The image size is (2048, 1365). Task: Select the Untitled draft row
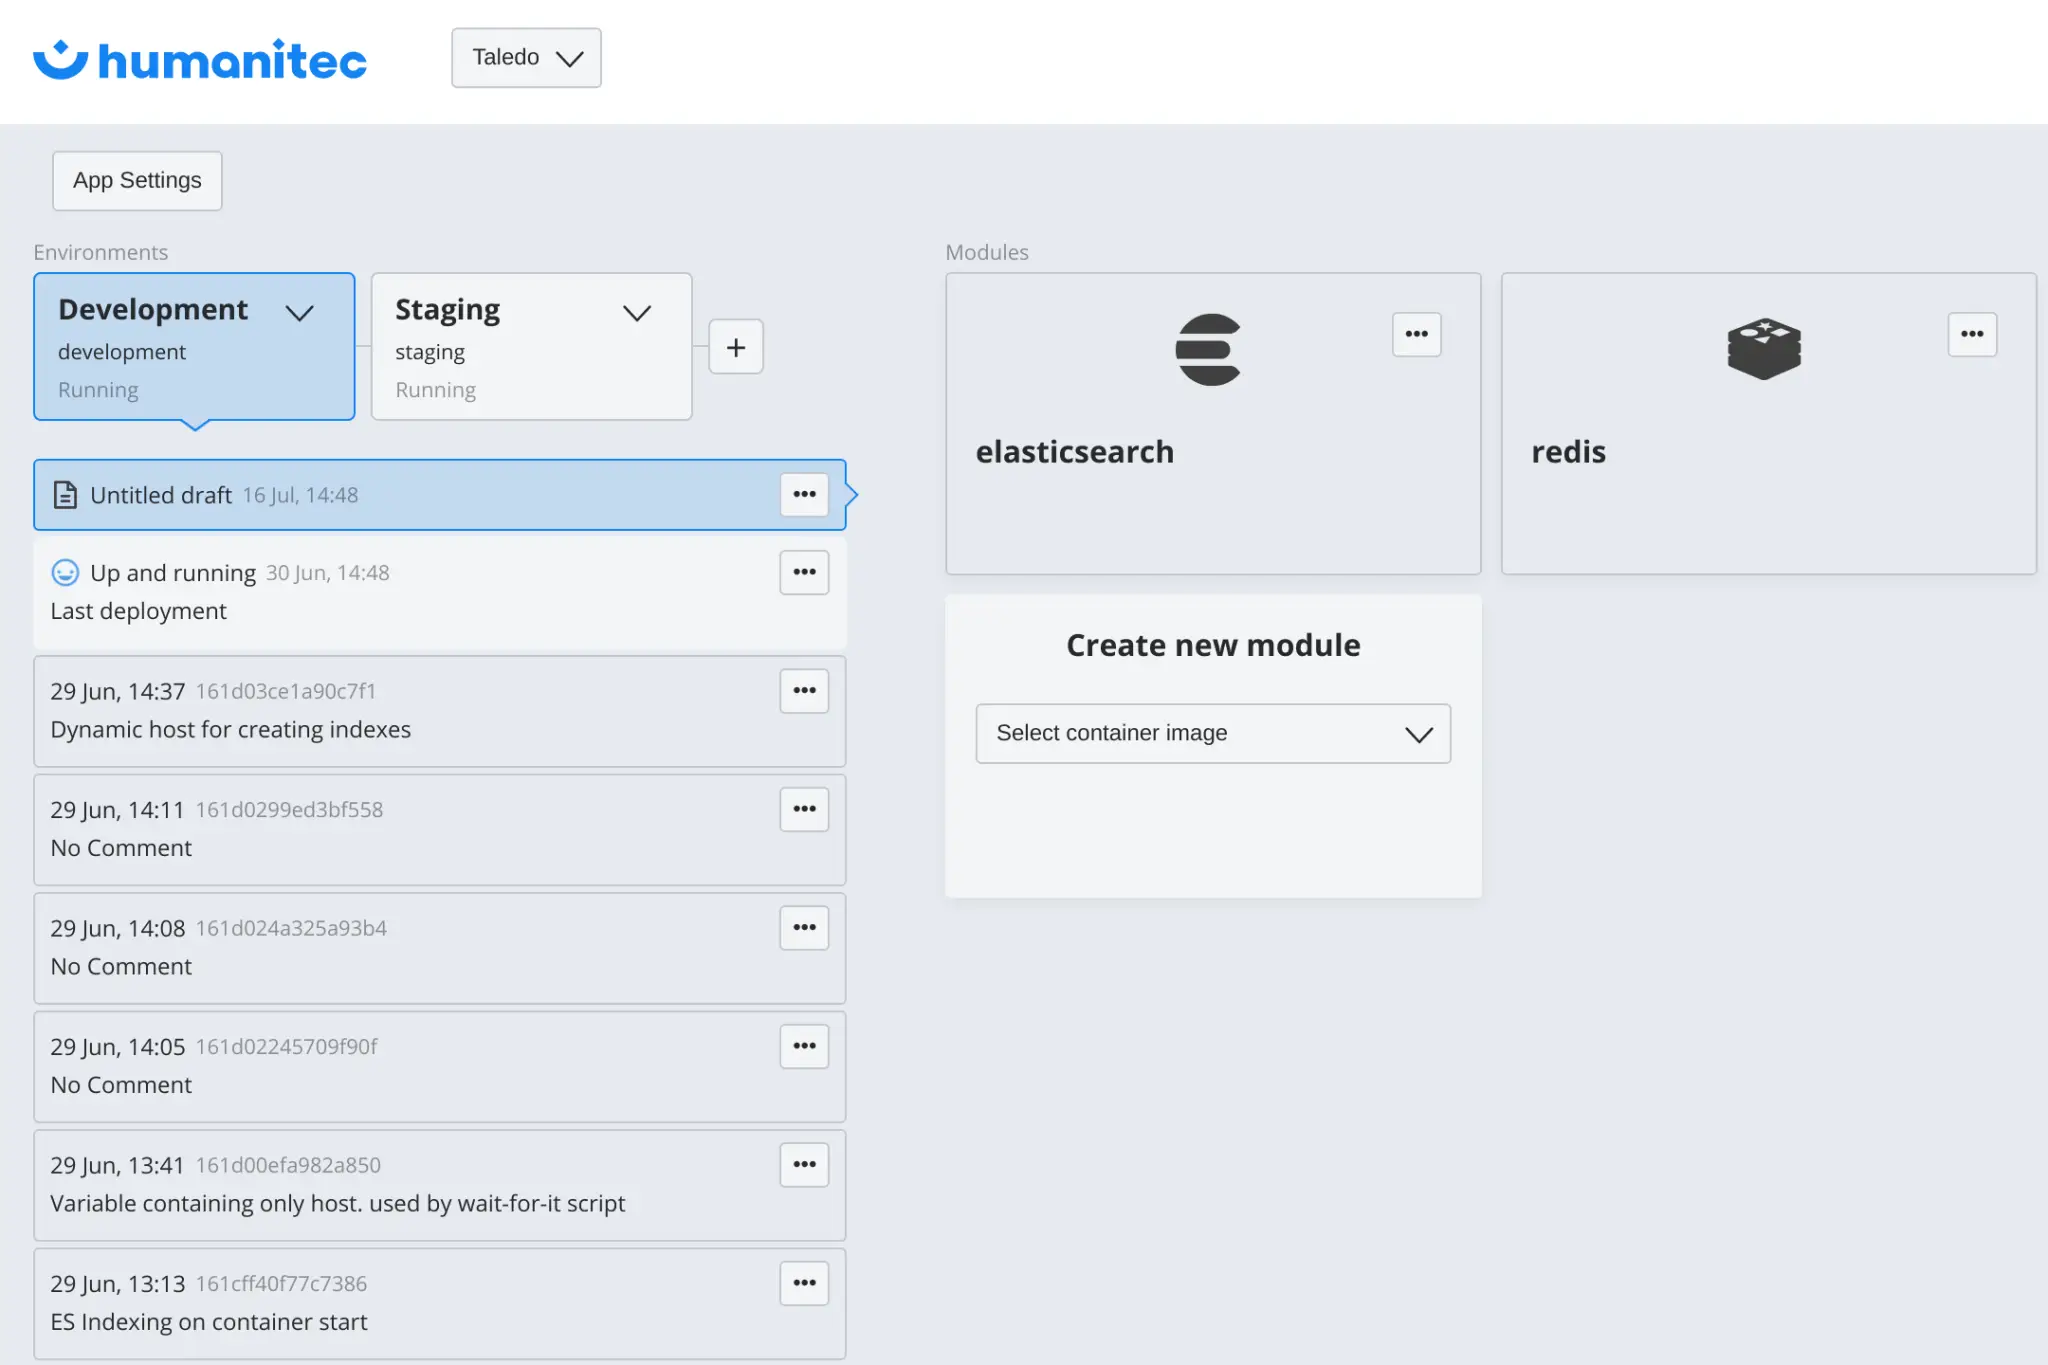[x=440, y=495]
